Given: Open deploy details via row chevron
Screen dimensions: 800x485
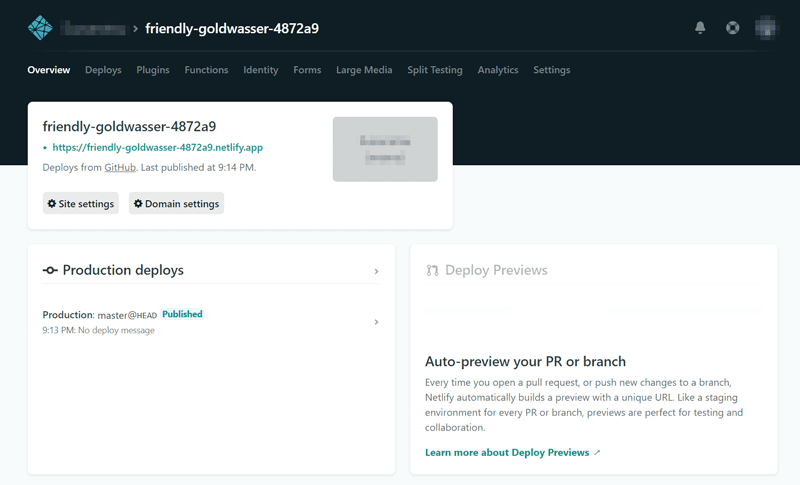Looking at the screenshot, I should pyautogui.click(x=377, y=322).
